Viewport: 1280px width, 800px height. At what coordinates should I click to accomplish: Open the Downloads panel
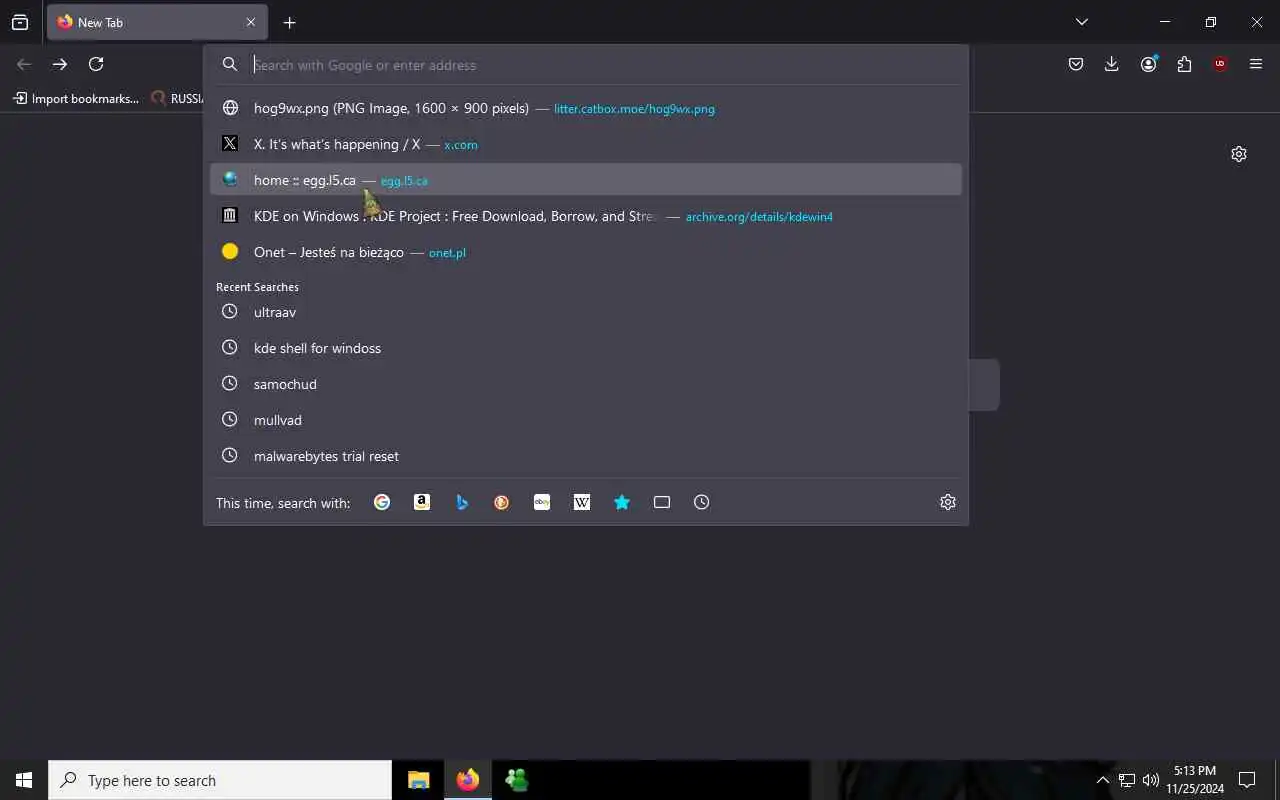pos(1112,64)
